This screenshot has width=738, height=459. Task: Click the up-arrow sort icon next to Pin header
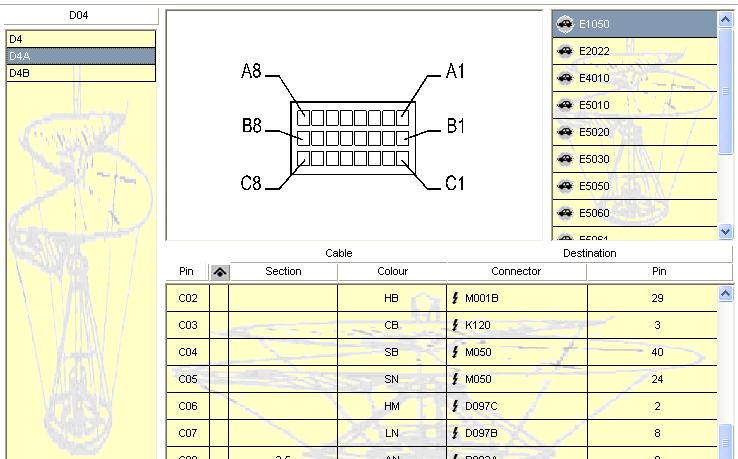click(x=220, y=272)
